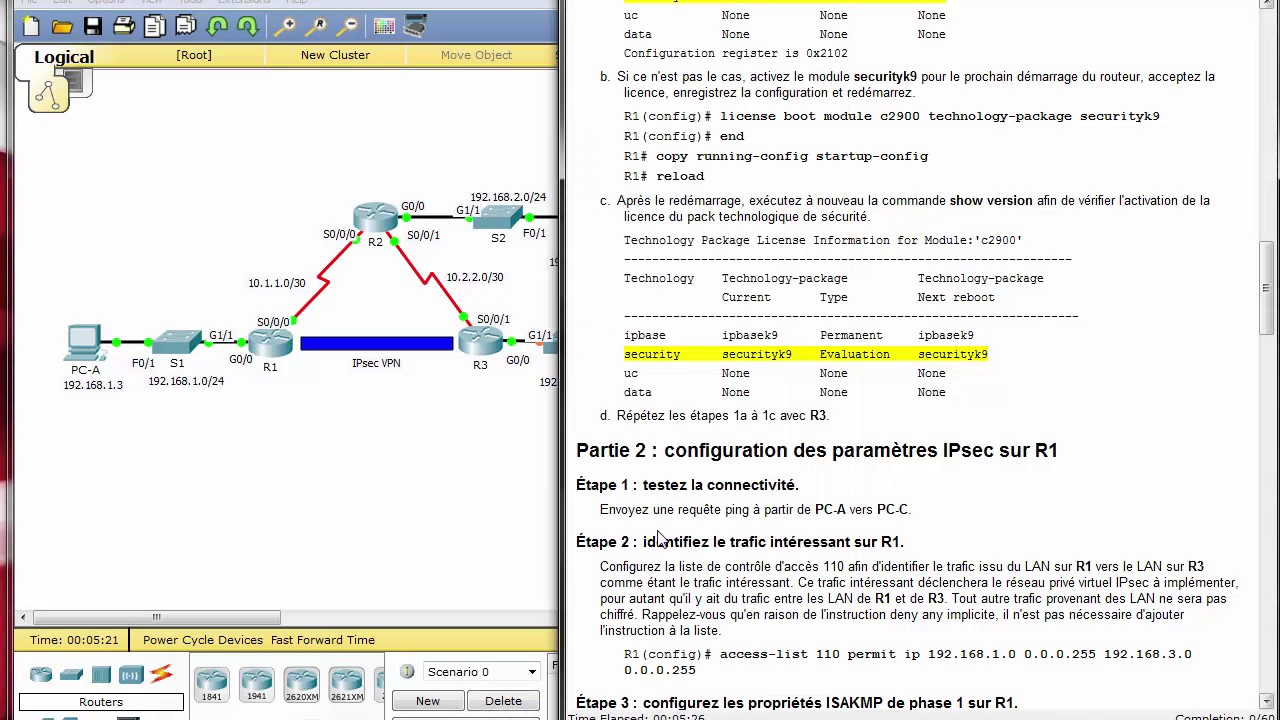Click Power Cycle Devices
This screenshot has height=720, width=1280.
(203, 640)
